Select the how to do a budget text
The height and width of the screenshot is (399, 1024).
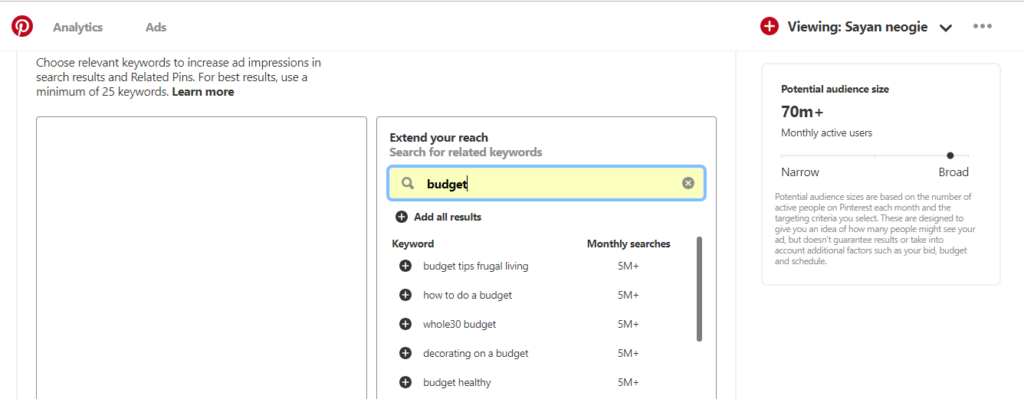468,295
